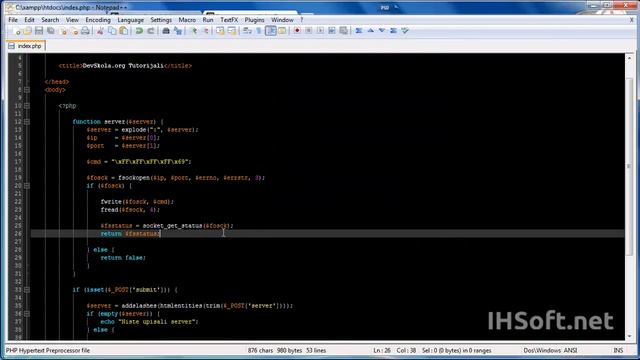Viewport: 640px width, 360px height.
Task: Open the Language menu
Action: pyautogui.click(x=131, y=20)
